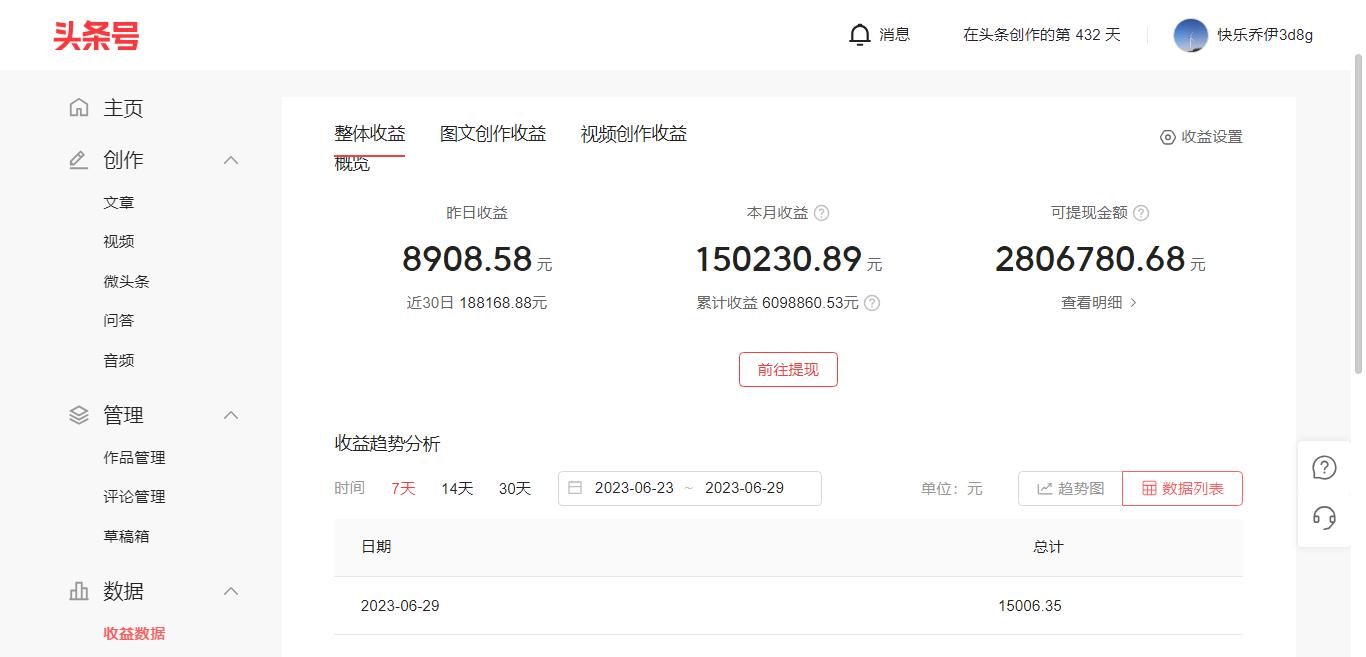
Task: Switch to the 图文创作收益 tab
Action: (x=492, y=133)
